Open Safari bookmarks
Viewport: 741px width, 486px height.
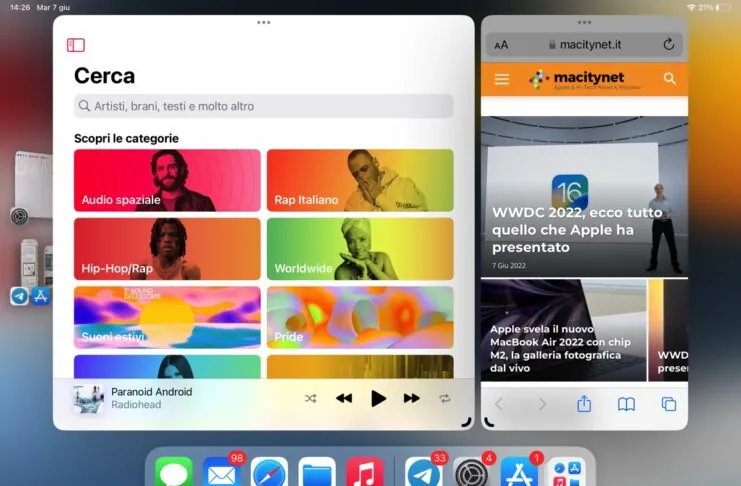coord(626,404)
